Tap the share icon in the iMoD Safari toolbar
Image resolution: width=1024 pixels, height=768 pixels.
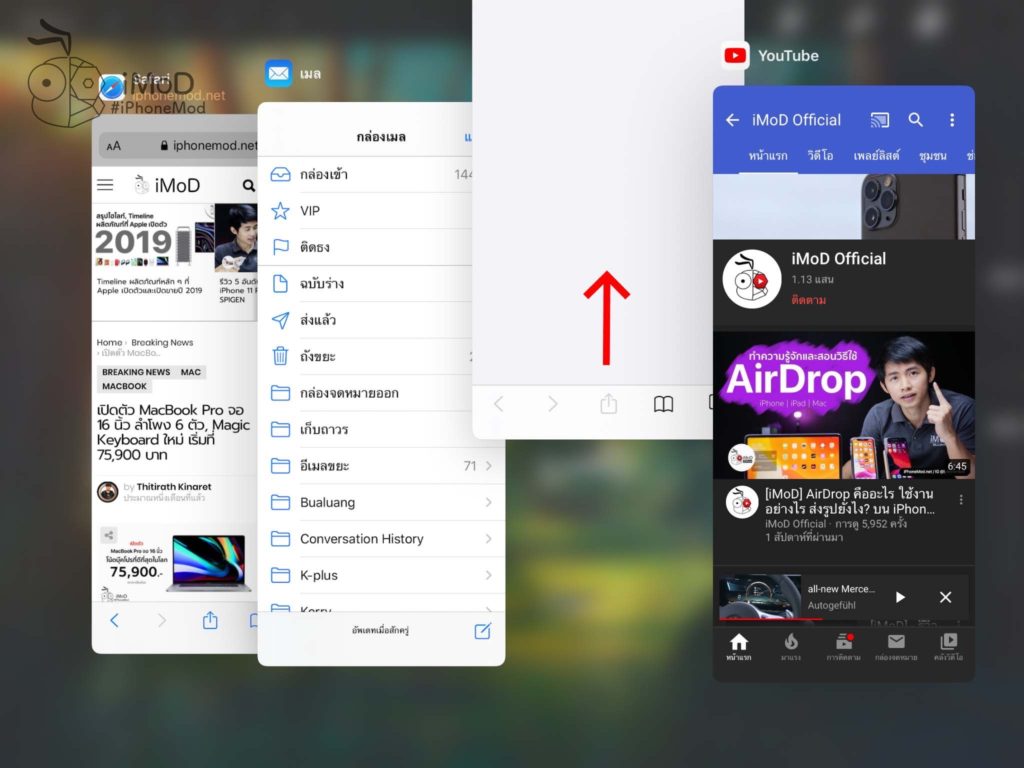(210, 620)
